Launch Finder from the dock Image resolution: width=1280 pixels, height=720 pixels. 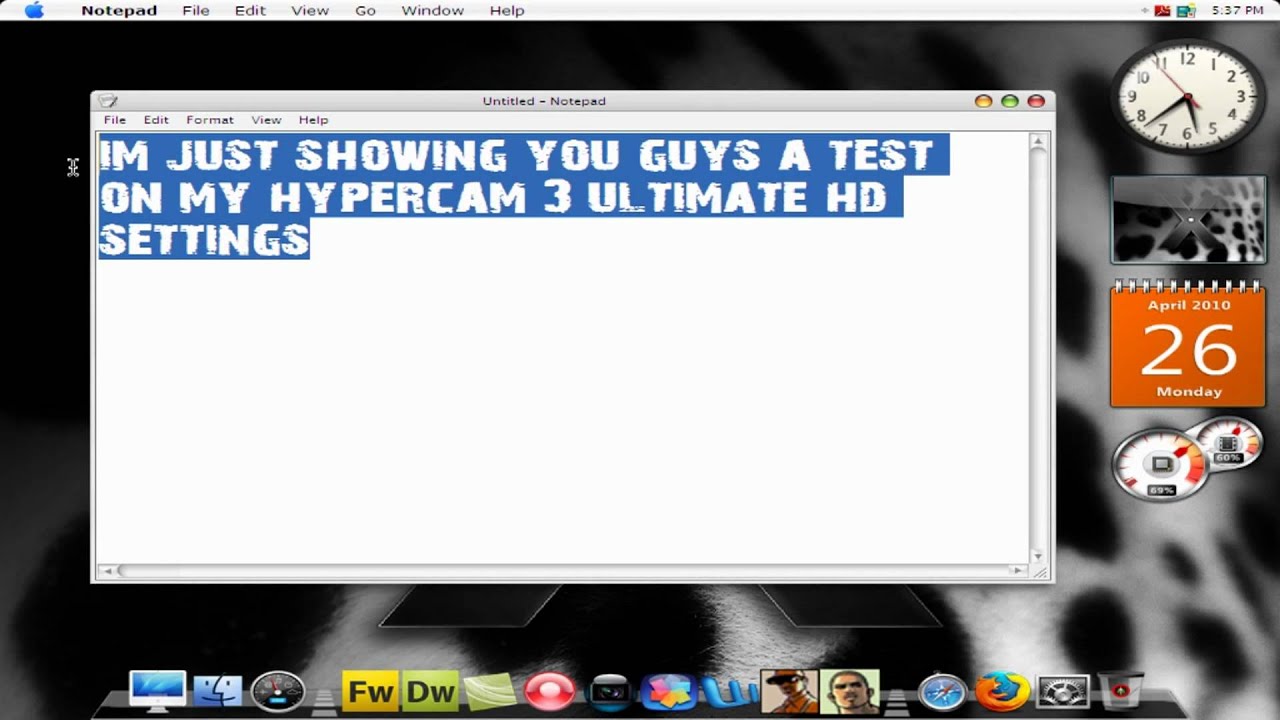pyautogui.click(x=217, y=691)
